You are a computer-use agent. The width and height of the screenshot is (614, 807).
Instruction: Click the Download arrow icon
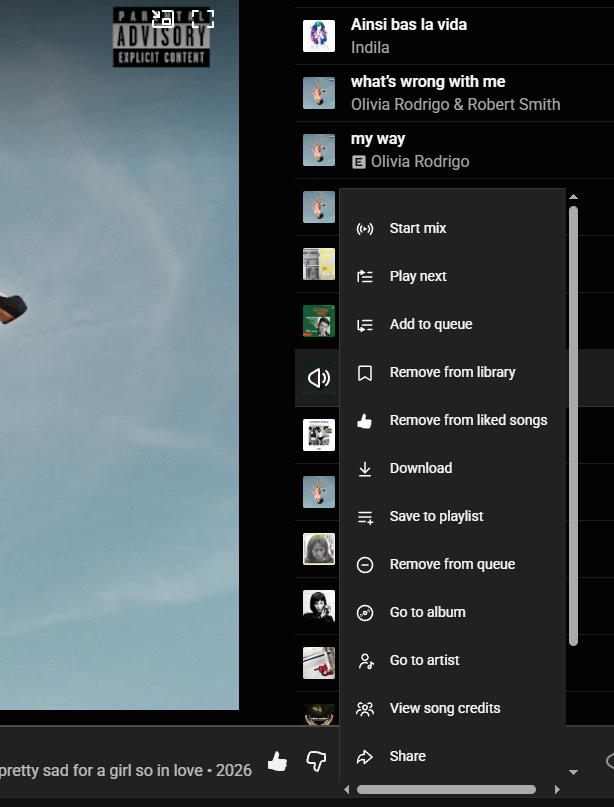click(365, 469)
